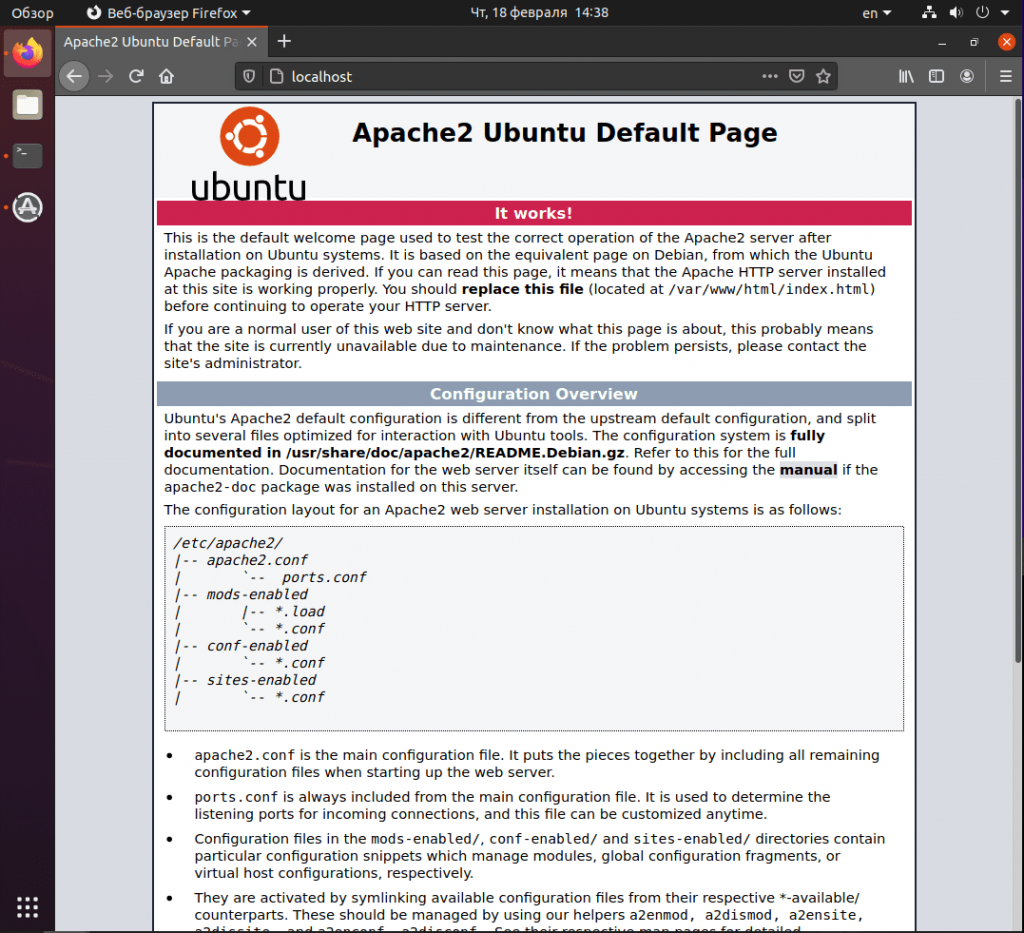Open a new browser tab
1024x933 pixels.
(x=284, y=42)
